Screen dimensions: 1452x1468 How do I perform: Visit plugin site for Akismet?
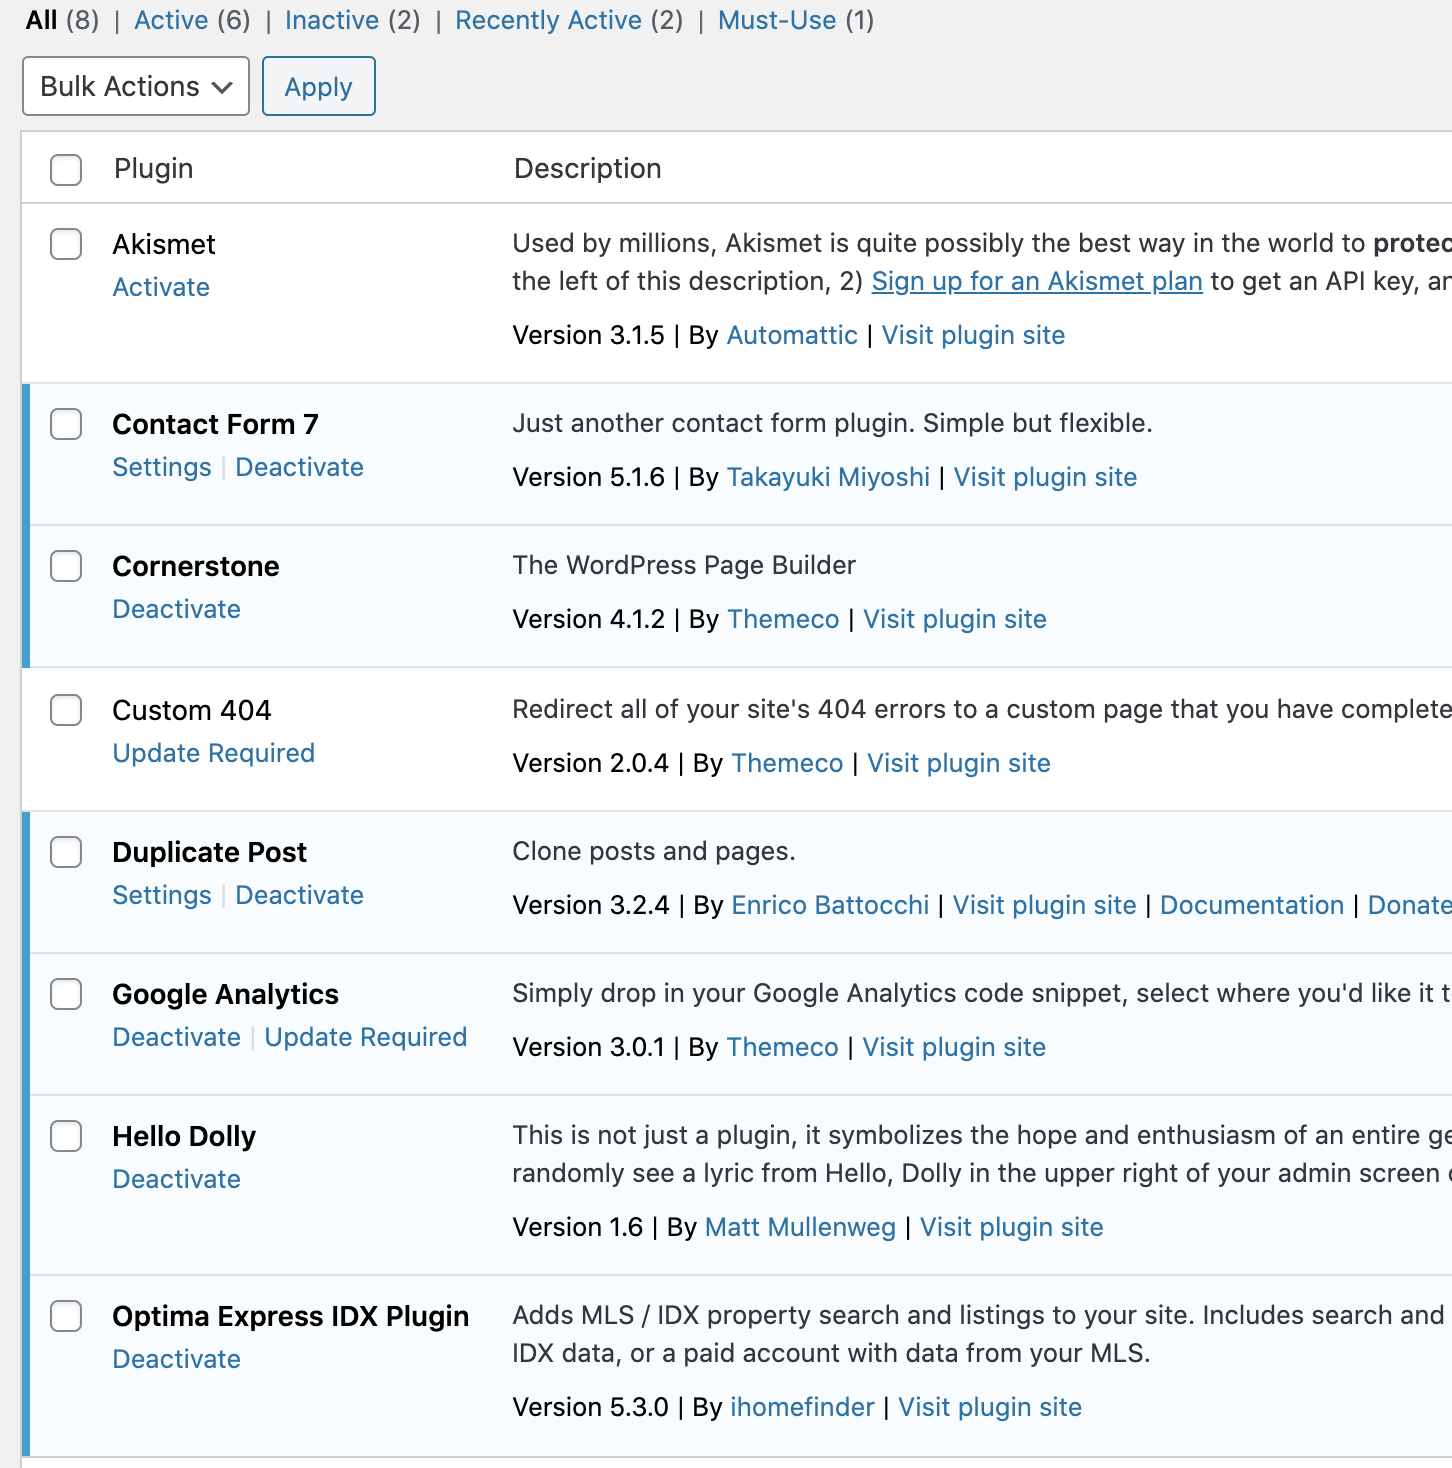coord(973,335)
